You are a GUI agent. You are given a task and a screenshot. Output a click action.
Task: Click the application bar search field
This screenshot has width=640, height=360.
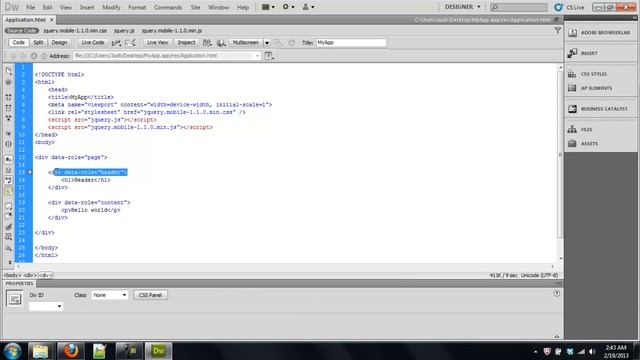pyautogui.click(x=518, y=7)
